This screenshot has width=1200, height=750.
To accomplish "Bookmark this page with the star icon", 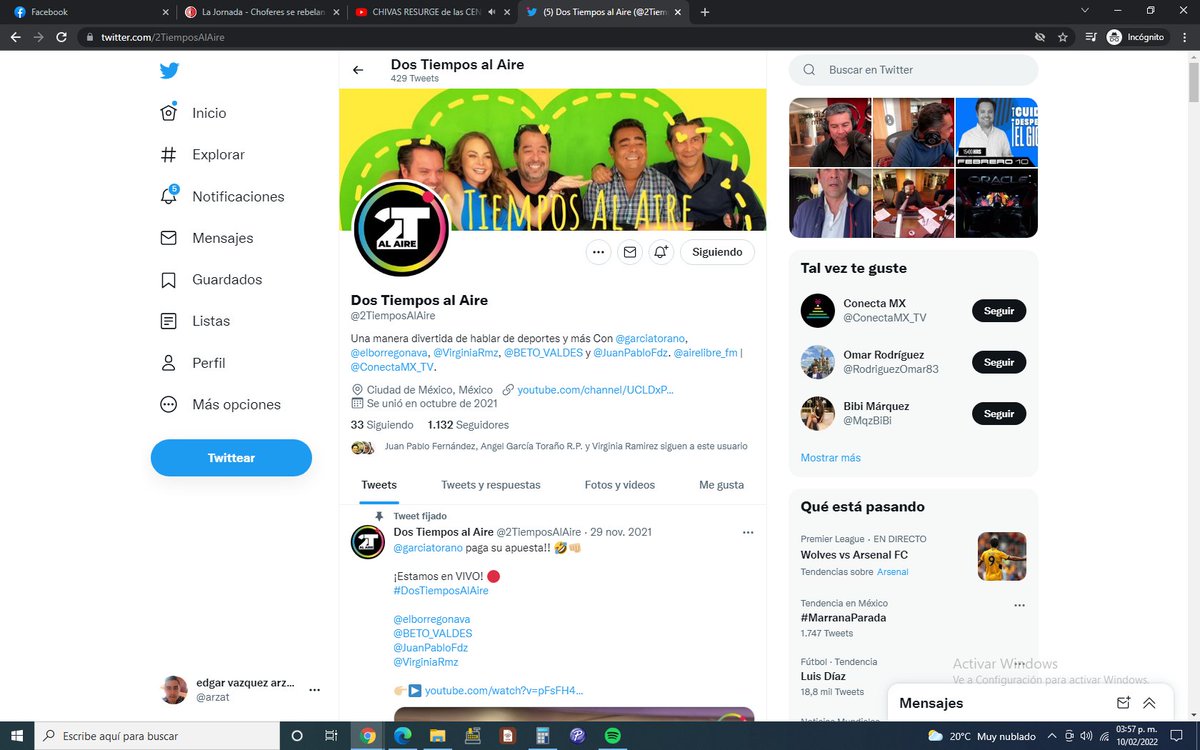I will pos(1063,37).
